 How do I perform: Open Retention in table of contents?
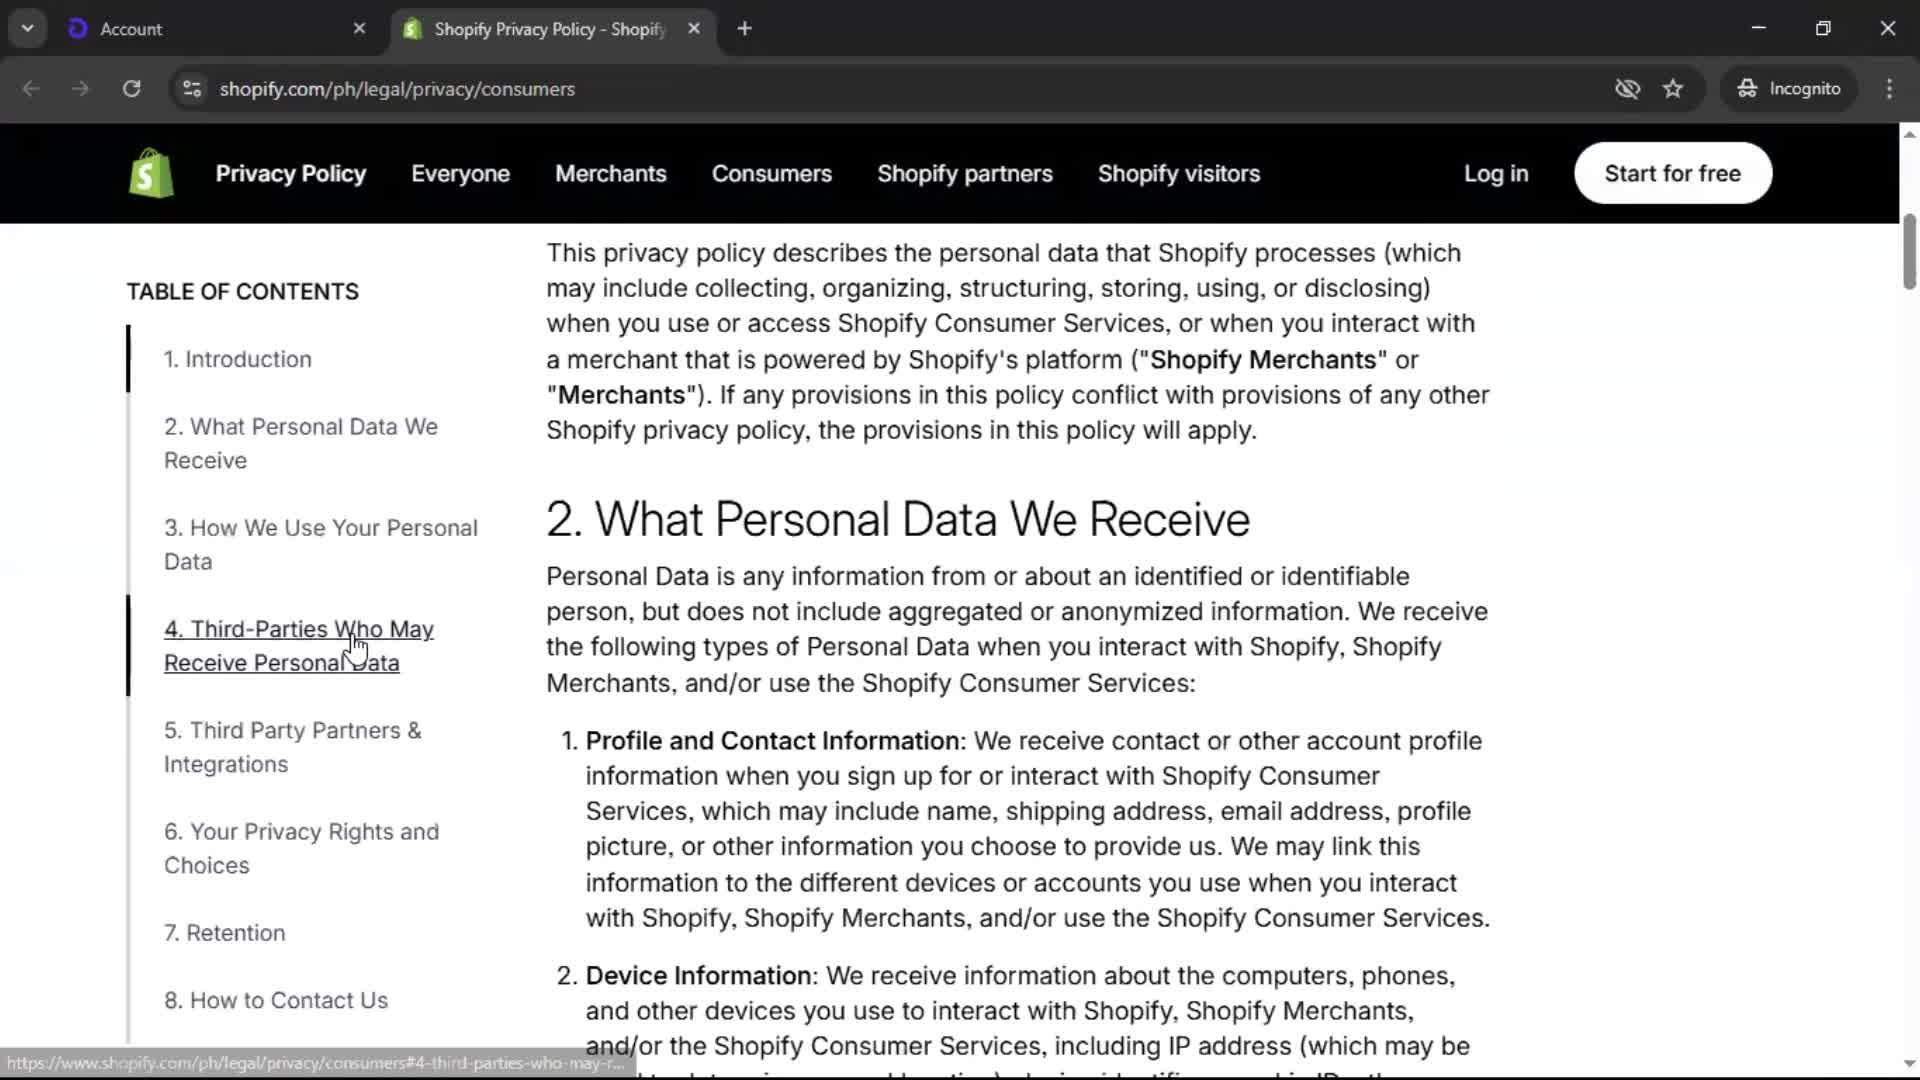point(225,932)
